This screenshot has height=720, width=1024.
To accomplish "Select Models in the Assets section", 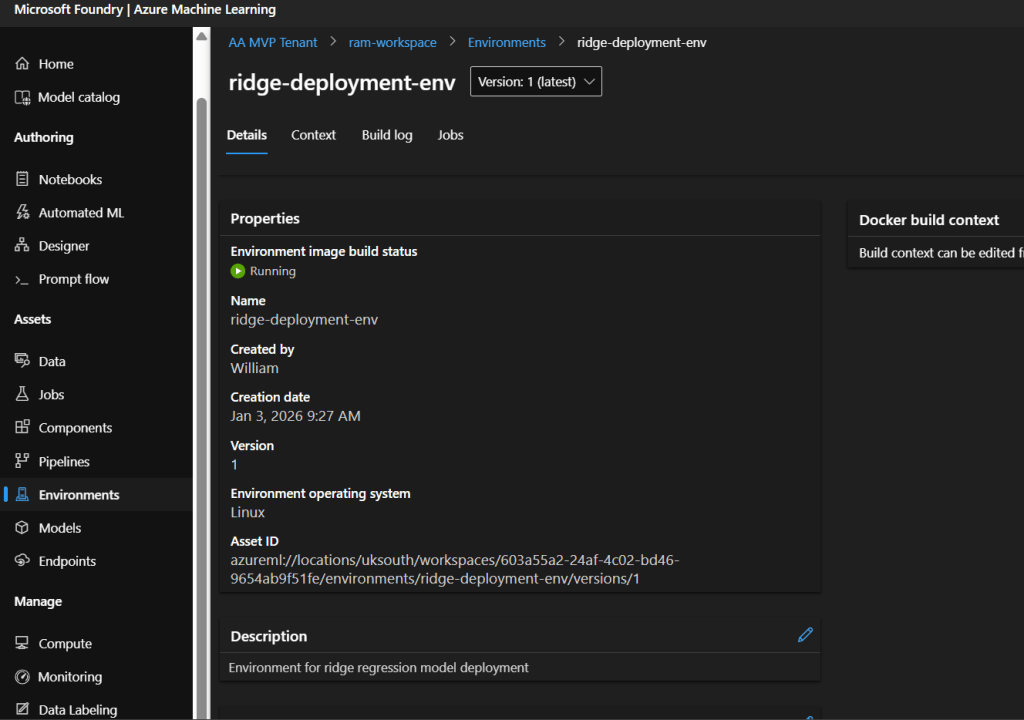I will pyautogui.click(x=59, y=528).
